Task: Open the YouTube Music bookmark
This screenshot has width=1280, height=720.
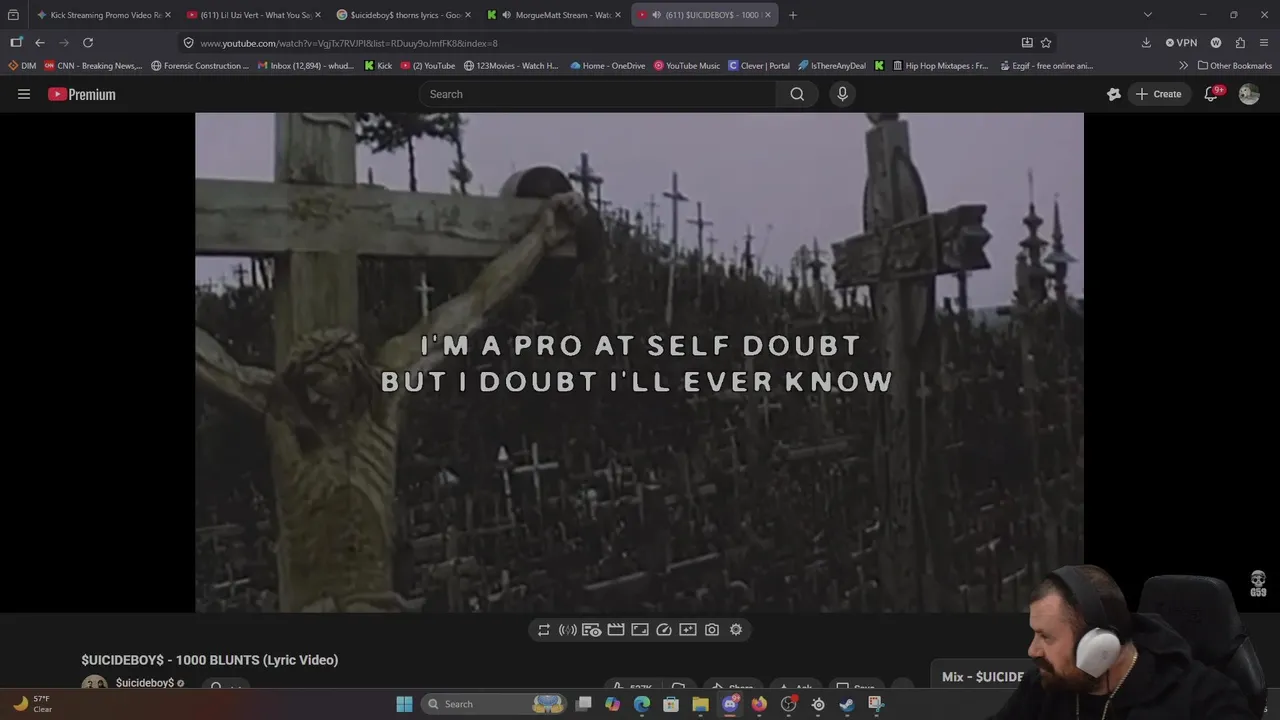Action: (687, 66)
